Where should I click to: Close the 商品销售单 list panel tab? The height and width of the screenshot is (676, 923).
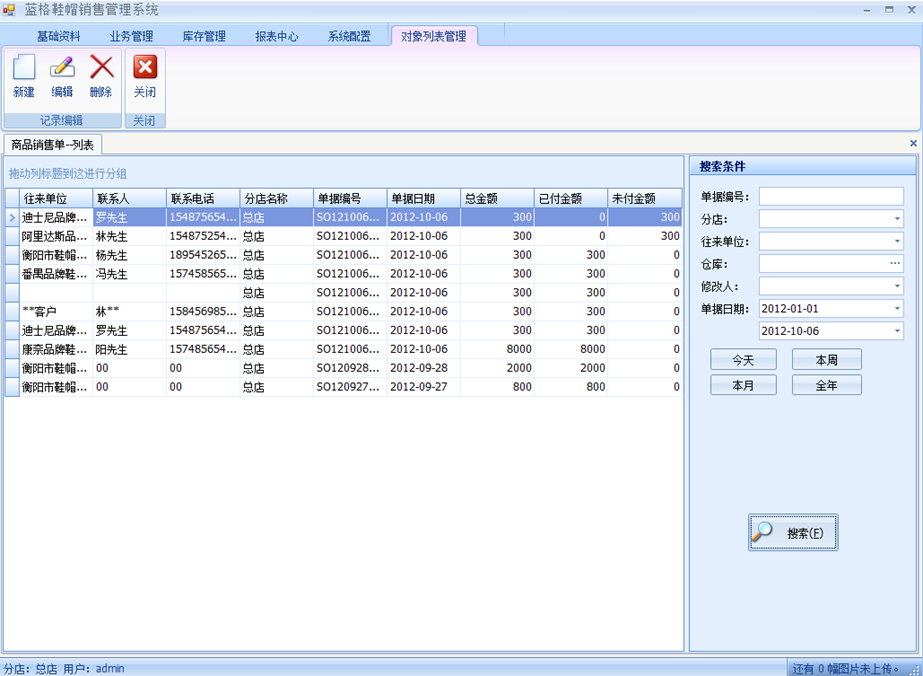(912, 144)
